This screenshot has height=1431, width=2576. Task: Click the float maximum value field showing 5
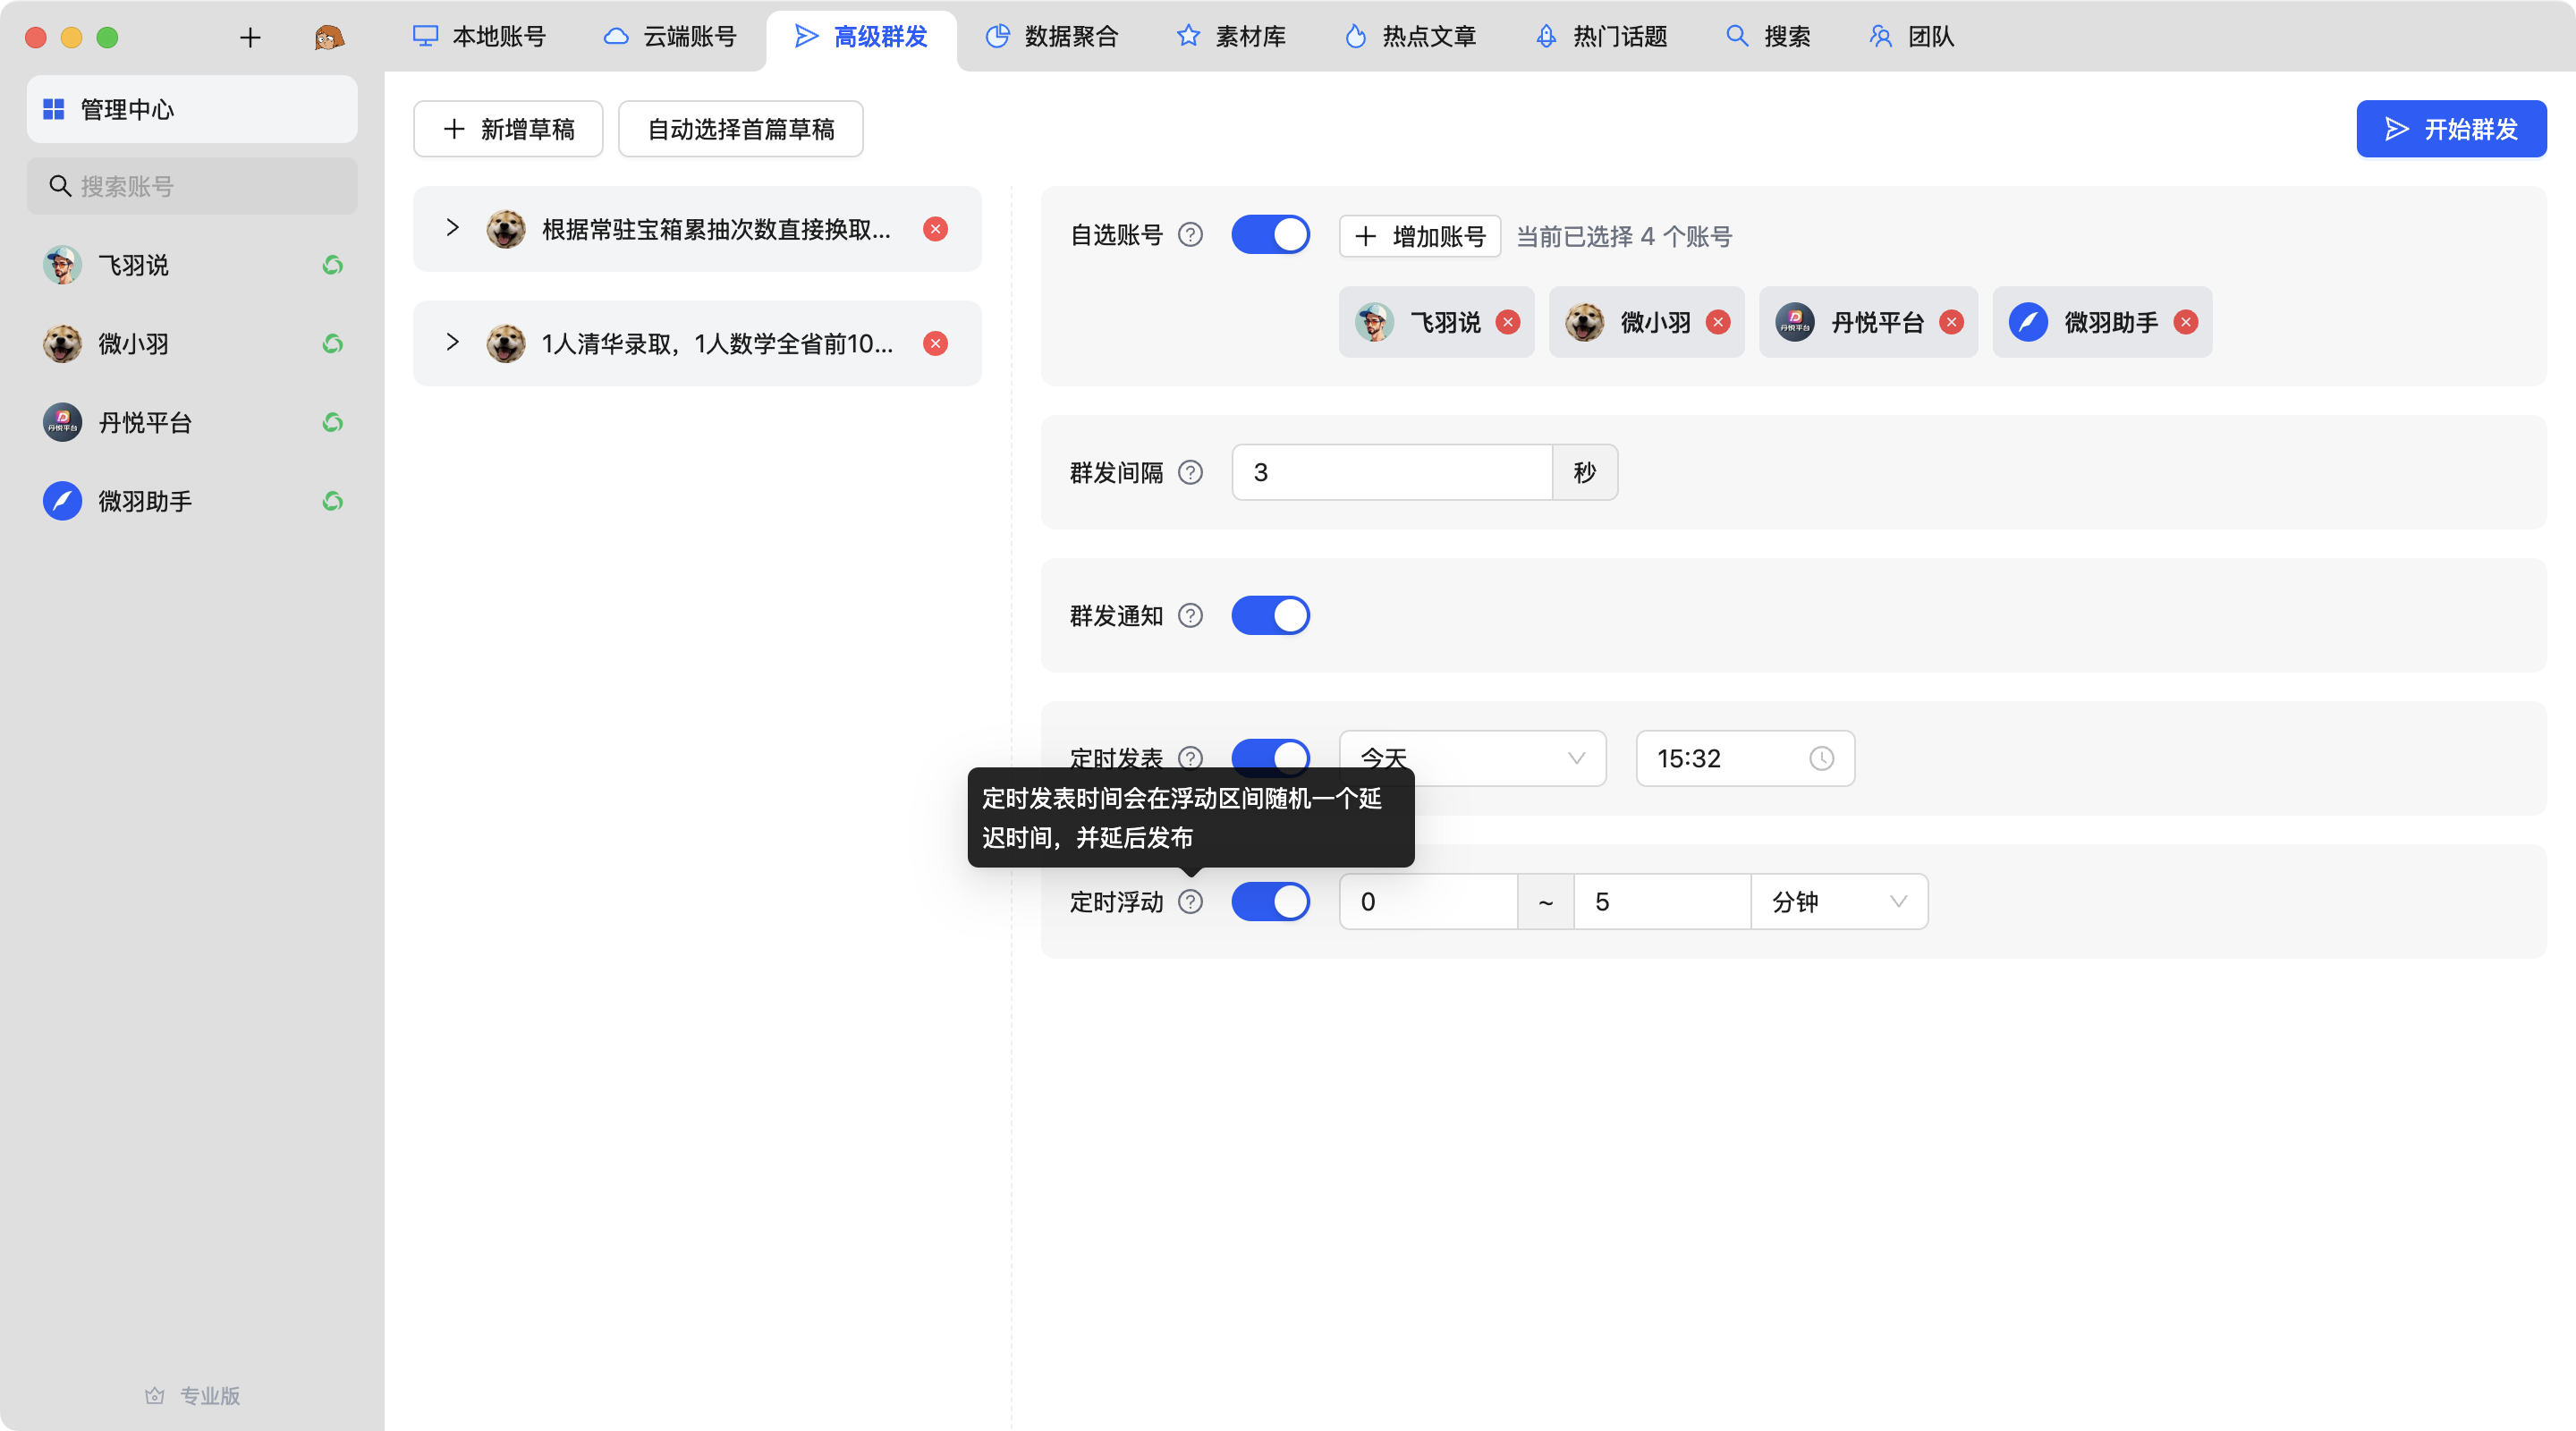pyautogui.click(x=1662, y=901)
